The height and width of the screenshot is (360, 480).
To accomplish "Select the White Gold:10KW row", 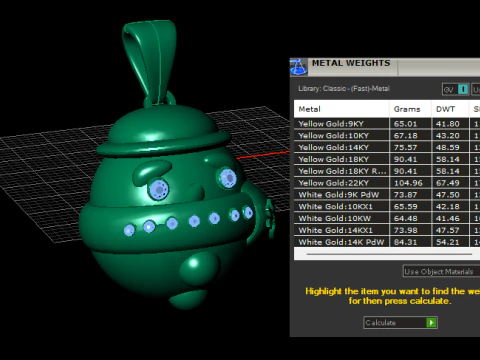I will point(387,218).
